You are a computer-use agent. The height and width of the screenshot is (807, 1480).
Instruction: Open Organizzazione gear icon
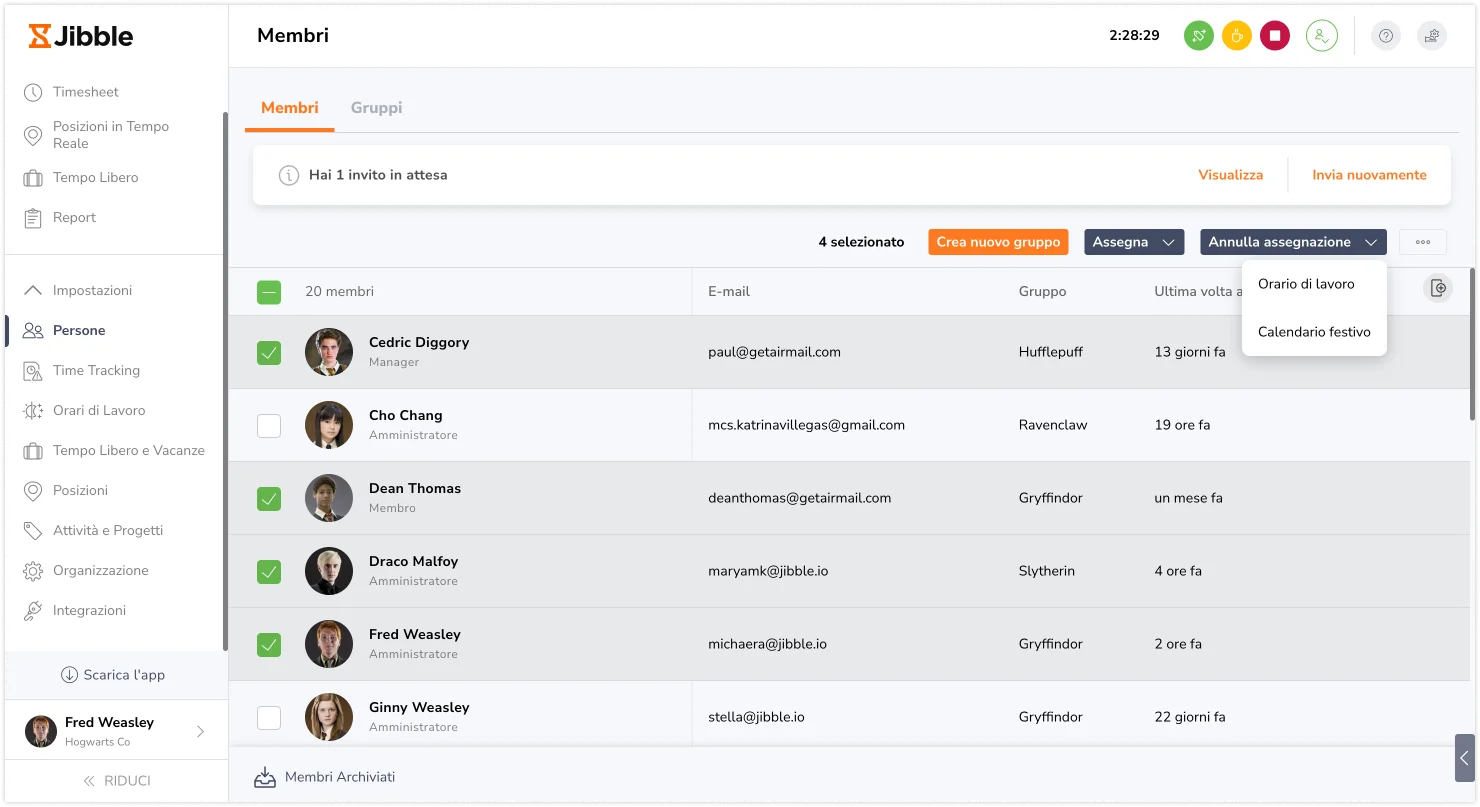tap(33, 571)
